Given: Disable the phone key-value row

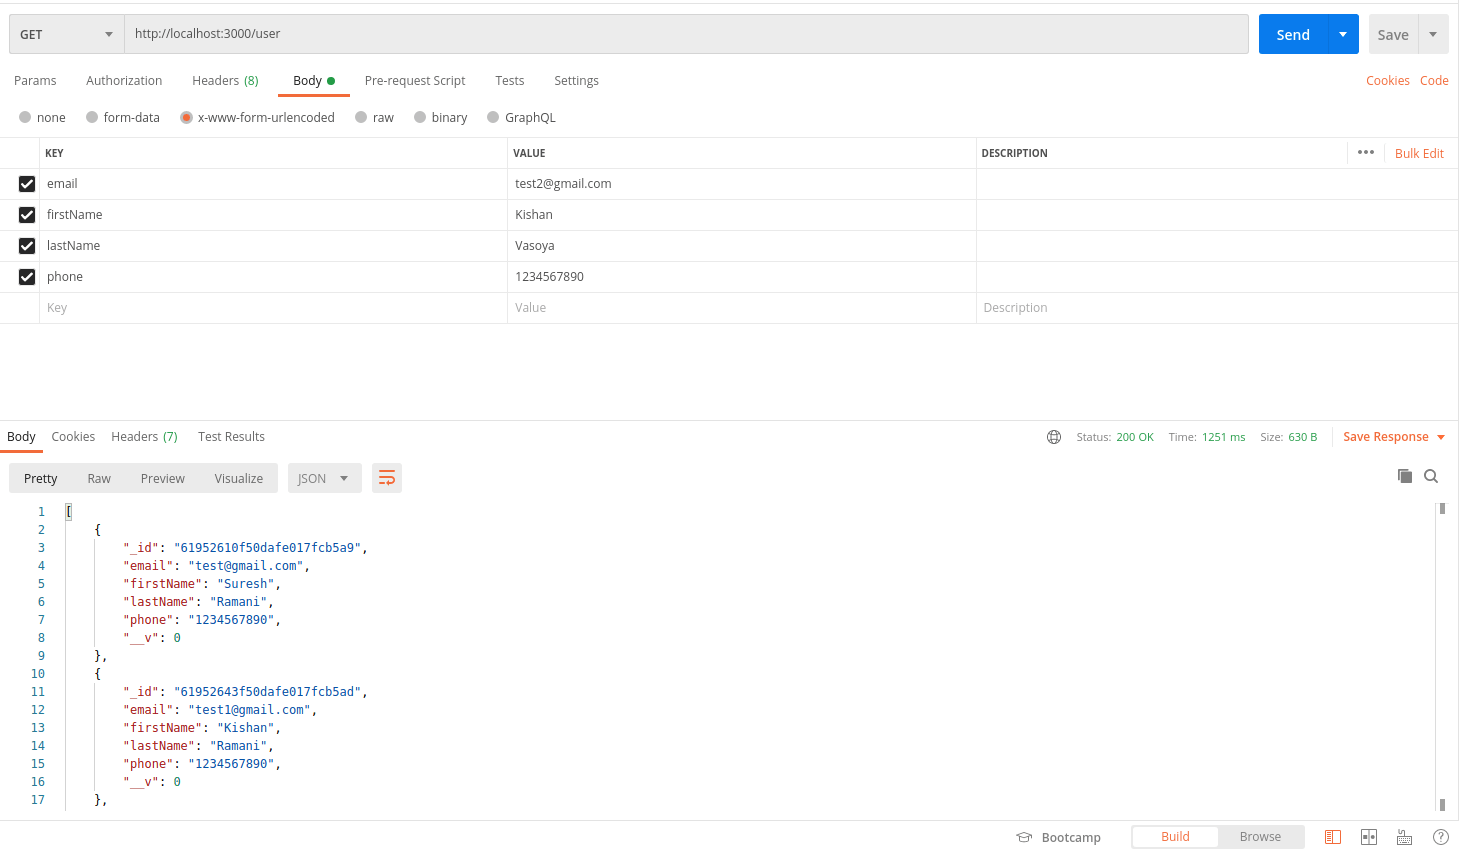Looking at the screenshot, I should 26,276.
